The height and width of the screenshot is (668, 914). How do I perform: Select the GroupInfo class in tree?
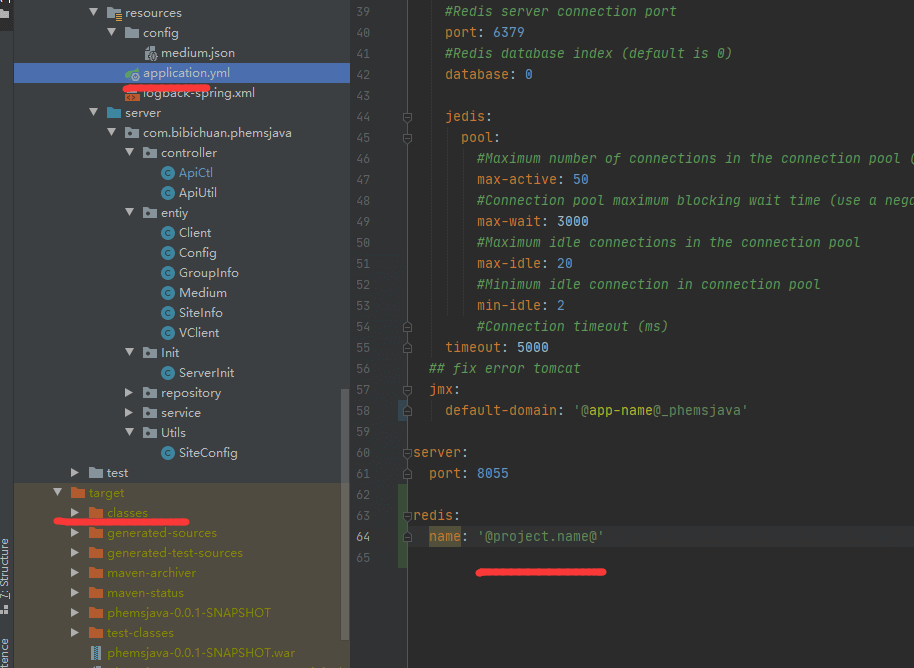pyautogui.click(x=208, y=273)
